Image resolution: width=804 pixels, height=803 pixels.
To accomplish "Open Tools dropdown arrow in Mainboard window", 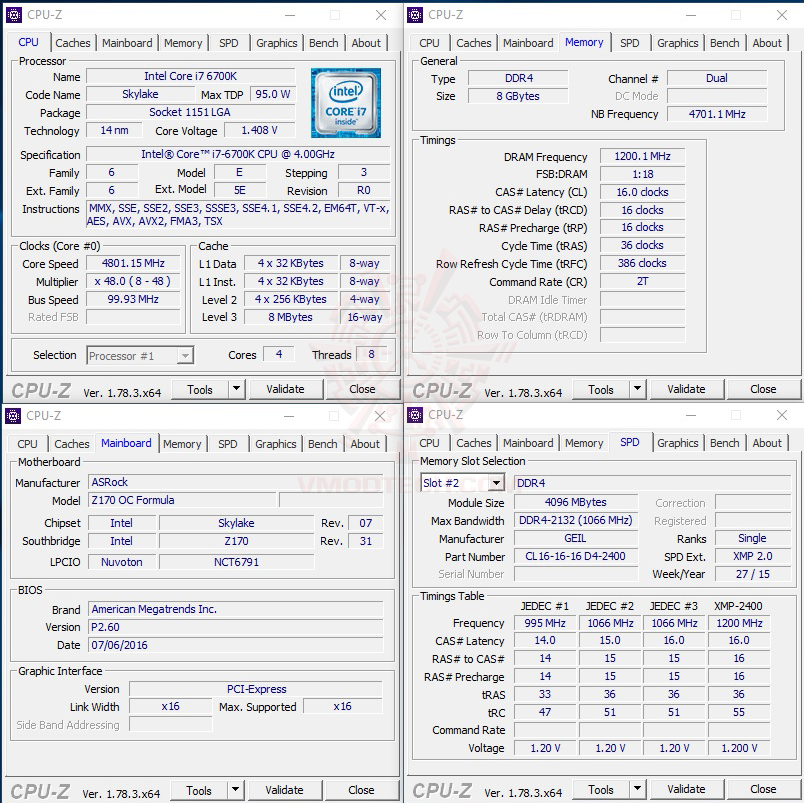I will pos(235,790).
